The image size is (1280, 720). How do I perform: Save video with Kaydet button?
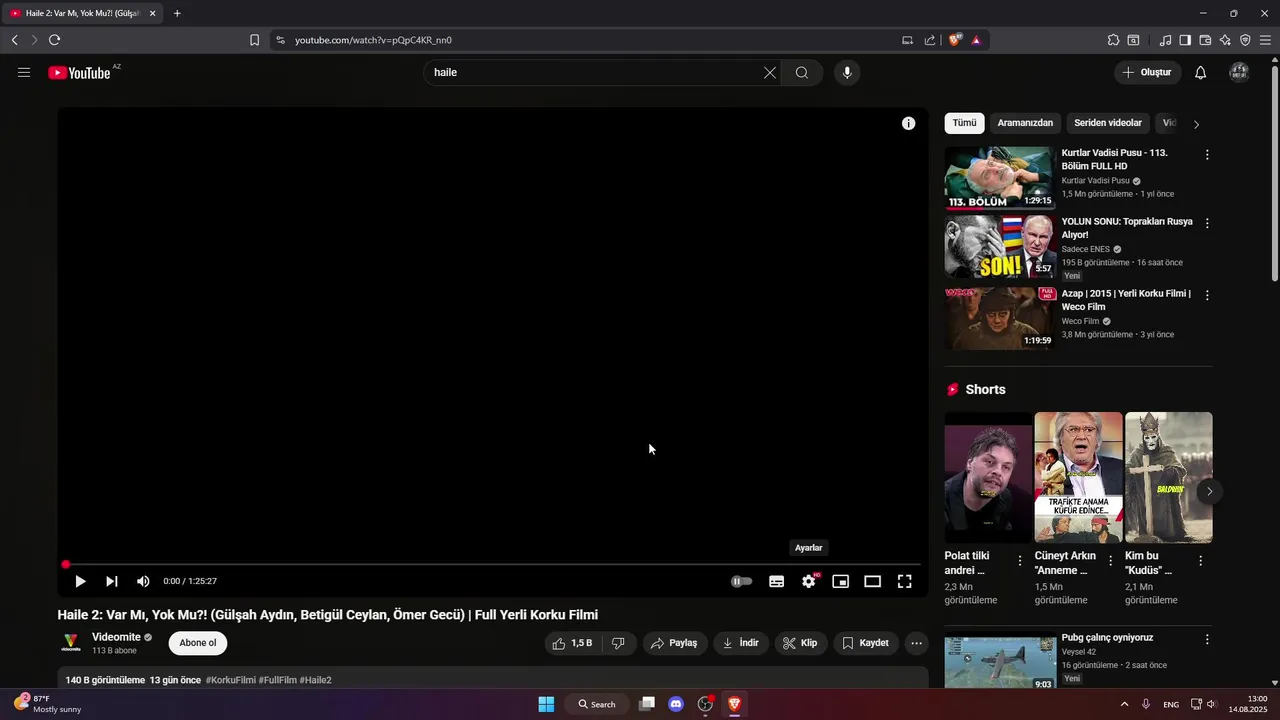(866, 643)
